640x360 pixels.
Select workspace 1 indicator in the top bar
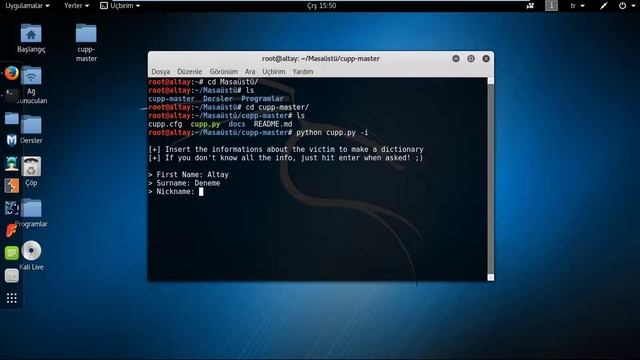tap(551, 6)
